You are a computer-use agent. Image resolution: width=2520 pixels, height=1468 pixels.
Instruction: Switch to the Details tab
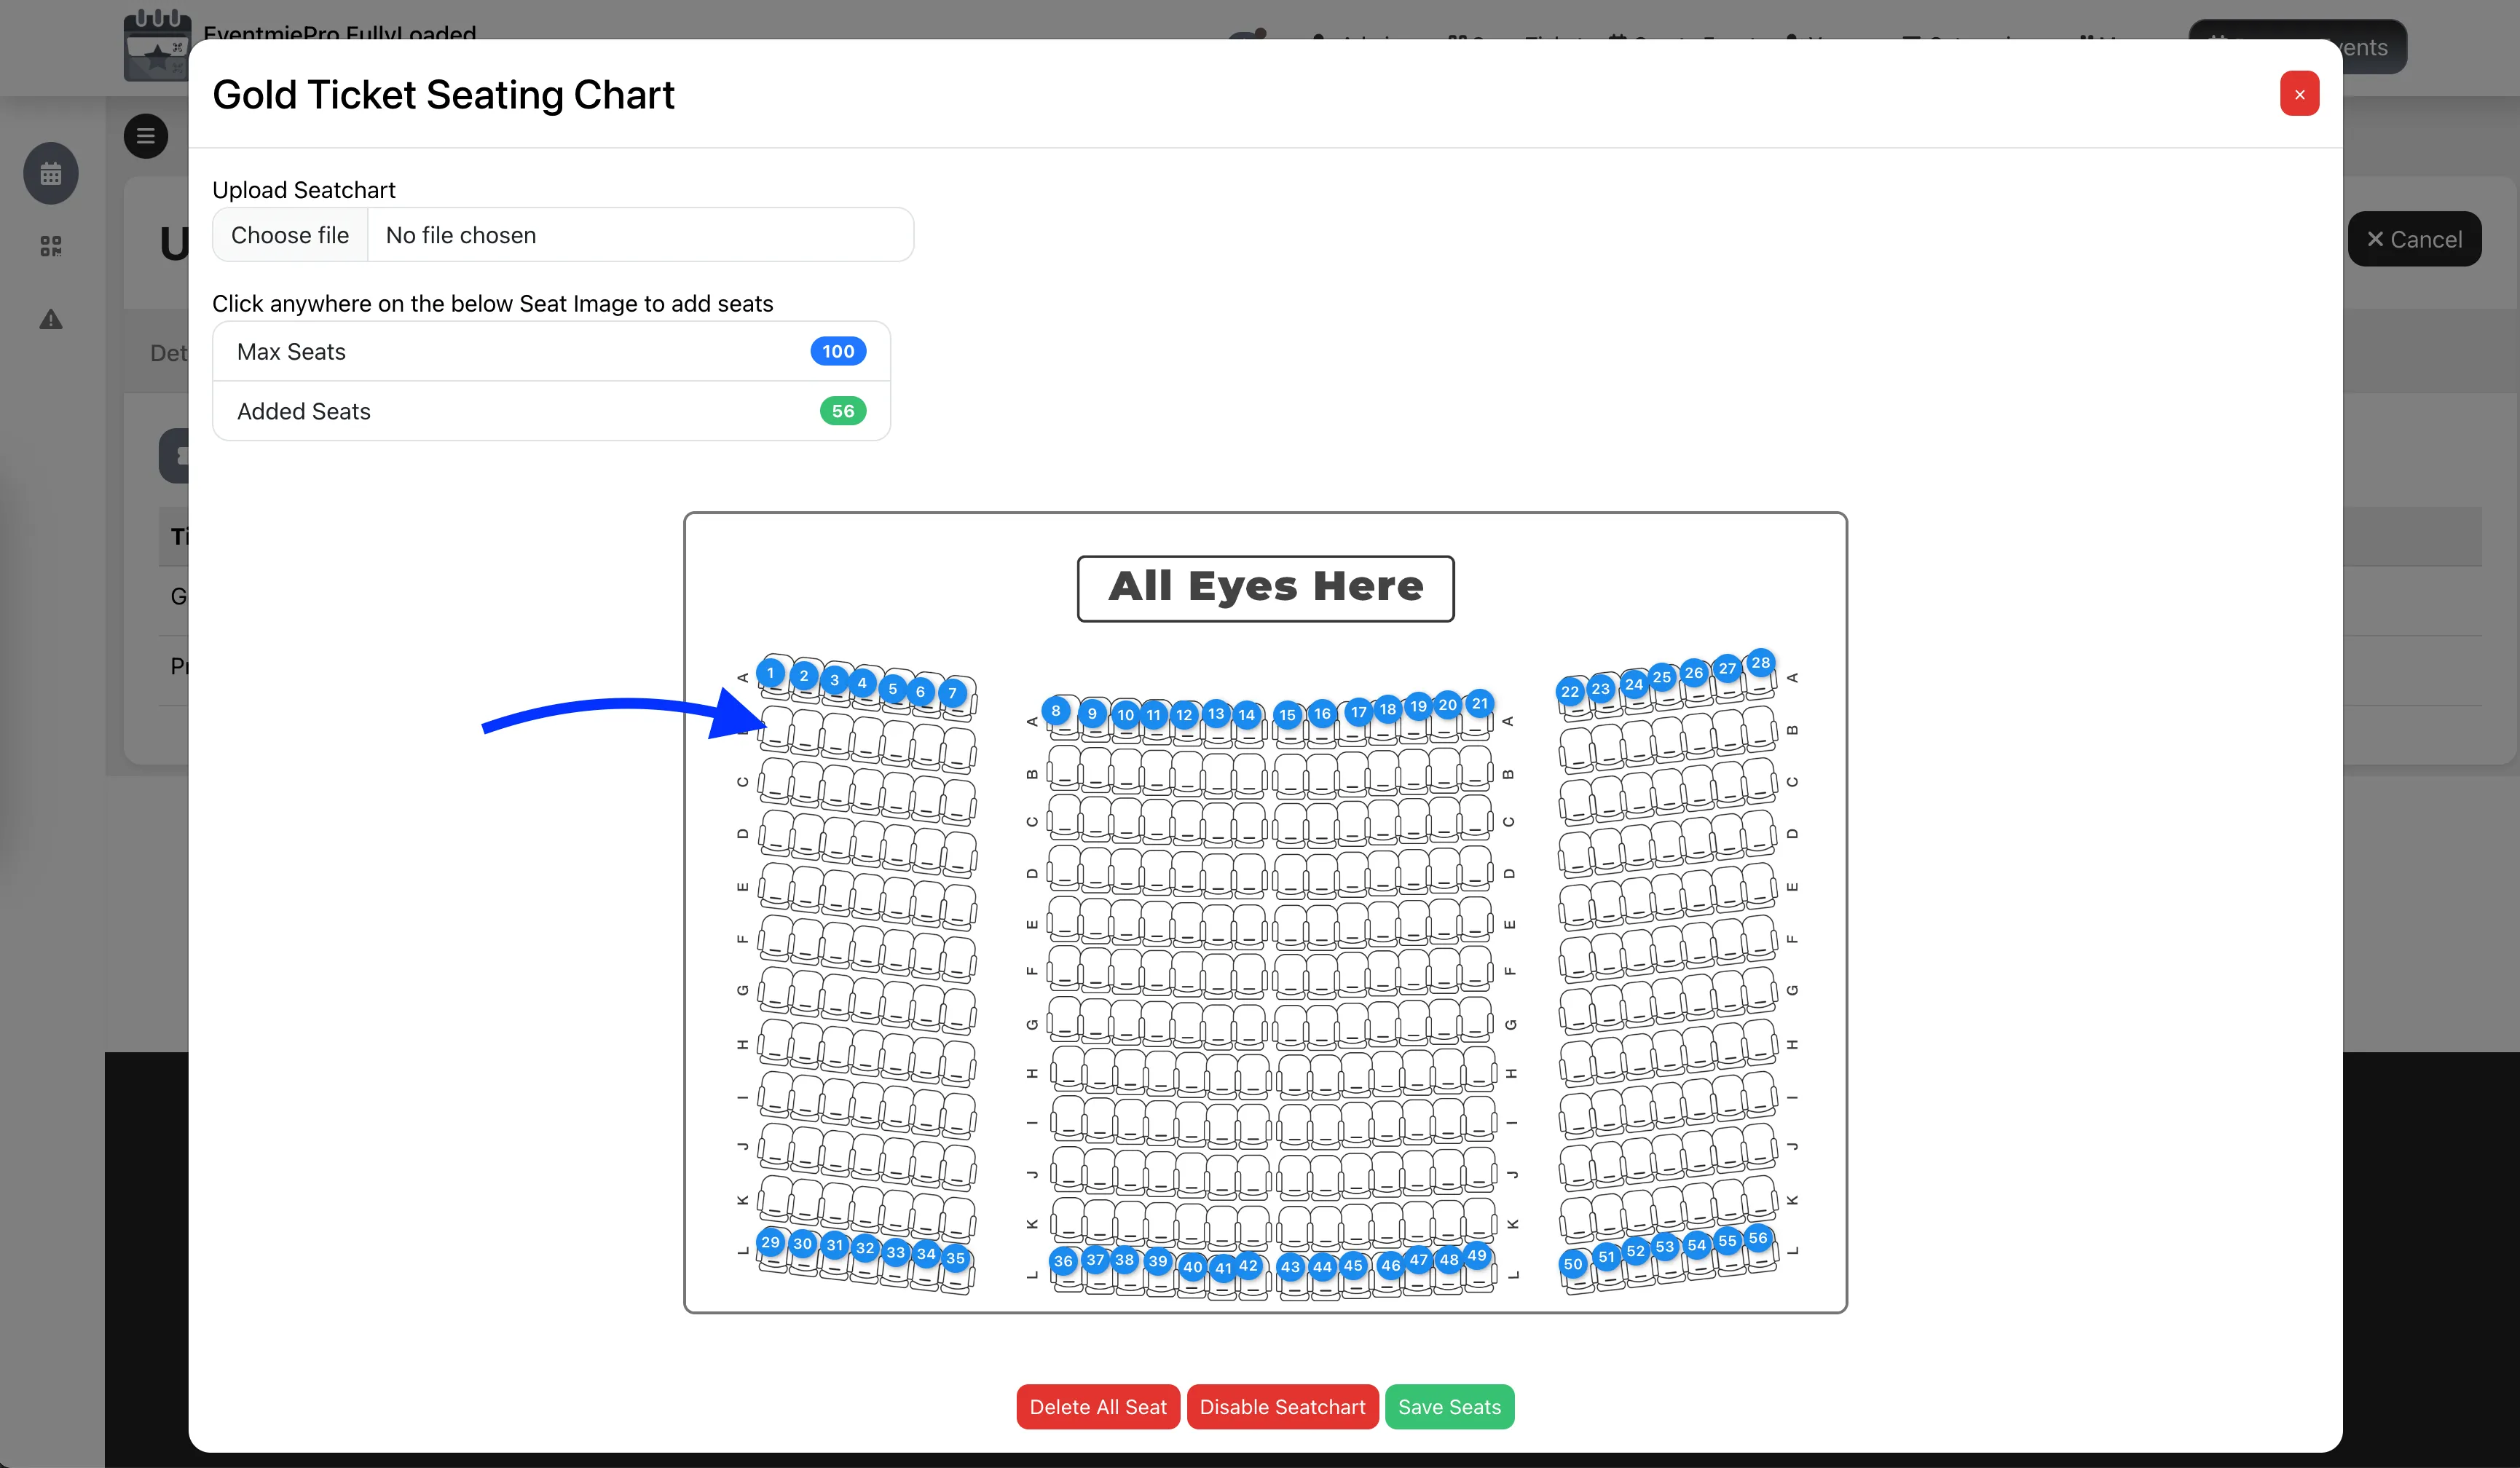[x=169, y=353]
